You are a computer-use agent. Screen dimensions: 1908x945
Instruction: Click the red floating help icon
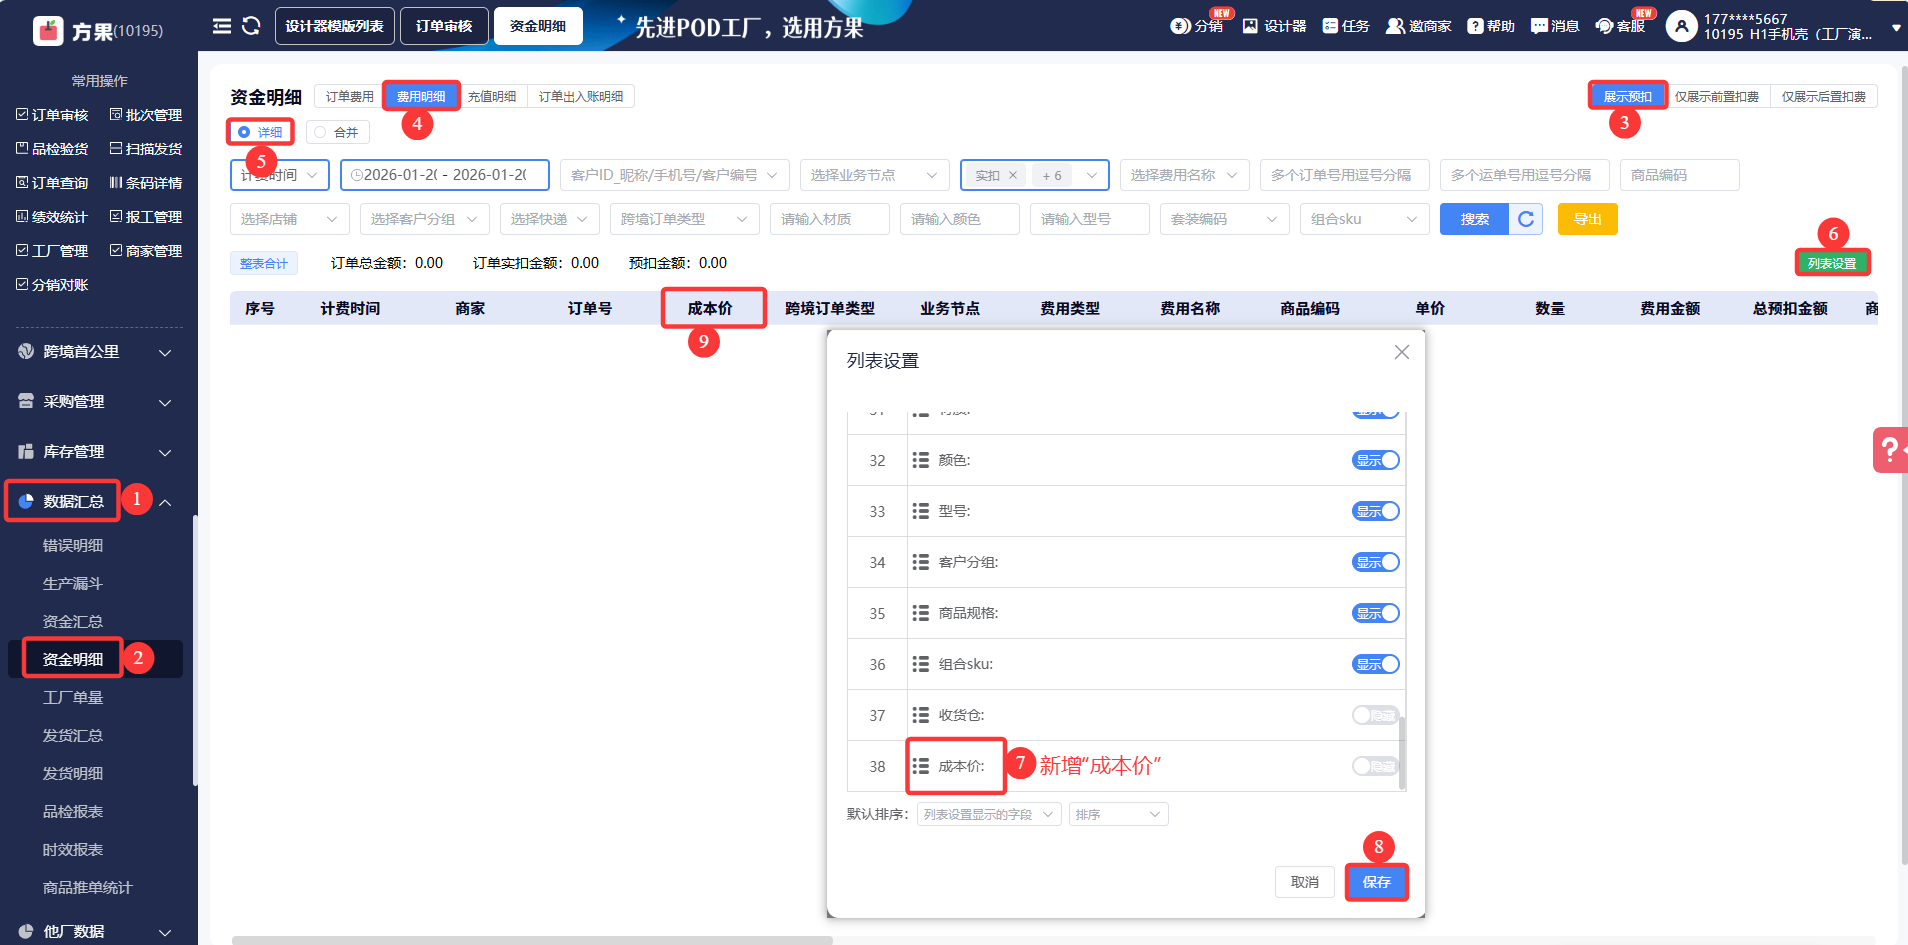[x=1891, y=450]
